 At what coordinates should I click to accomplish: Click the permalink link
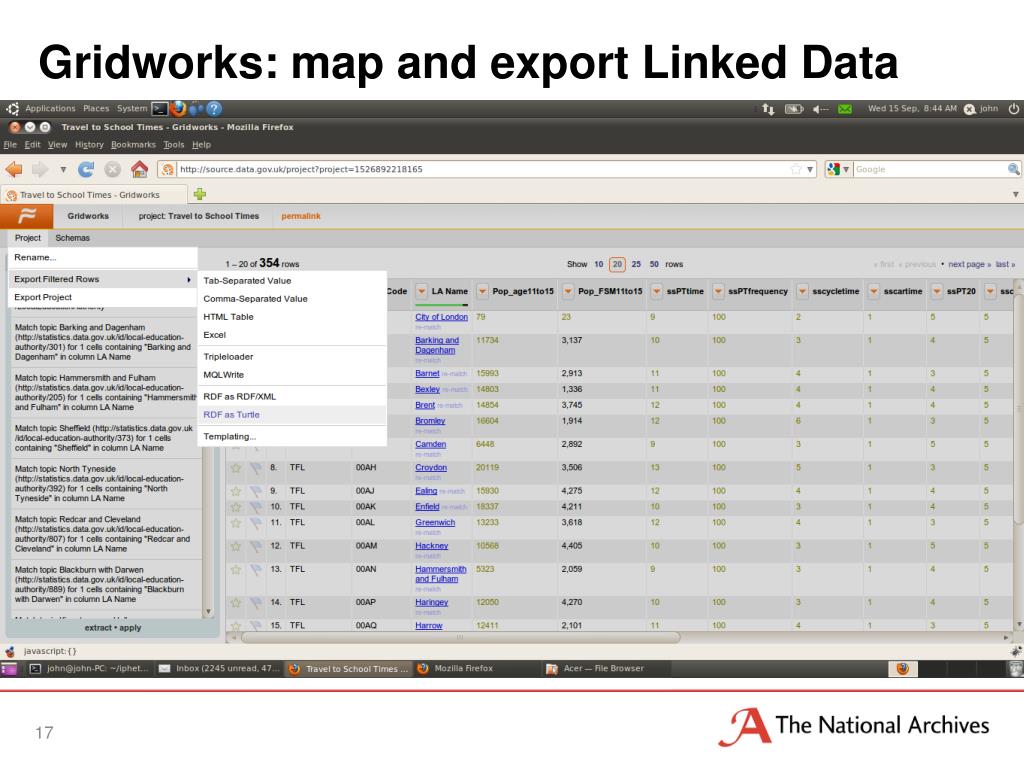click(300, 216)
